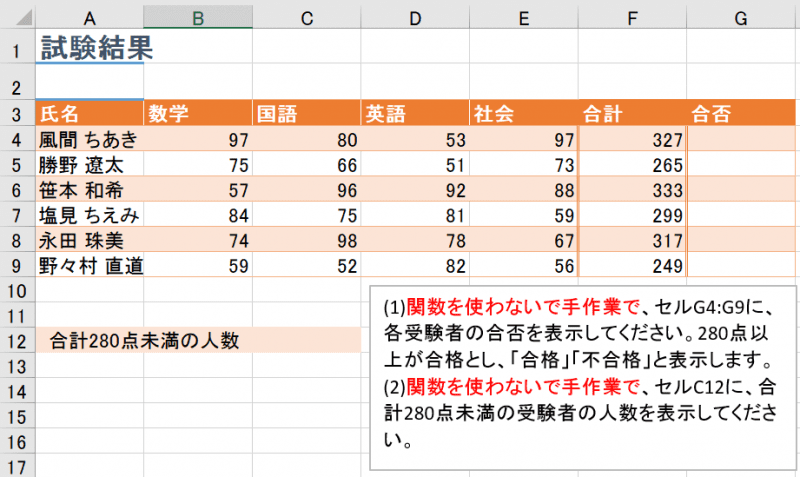Click total cell showing 327

coord(633,139)
